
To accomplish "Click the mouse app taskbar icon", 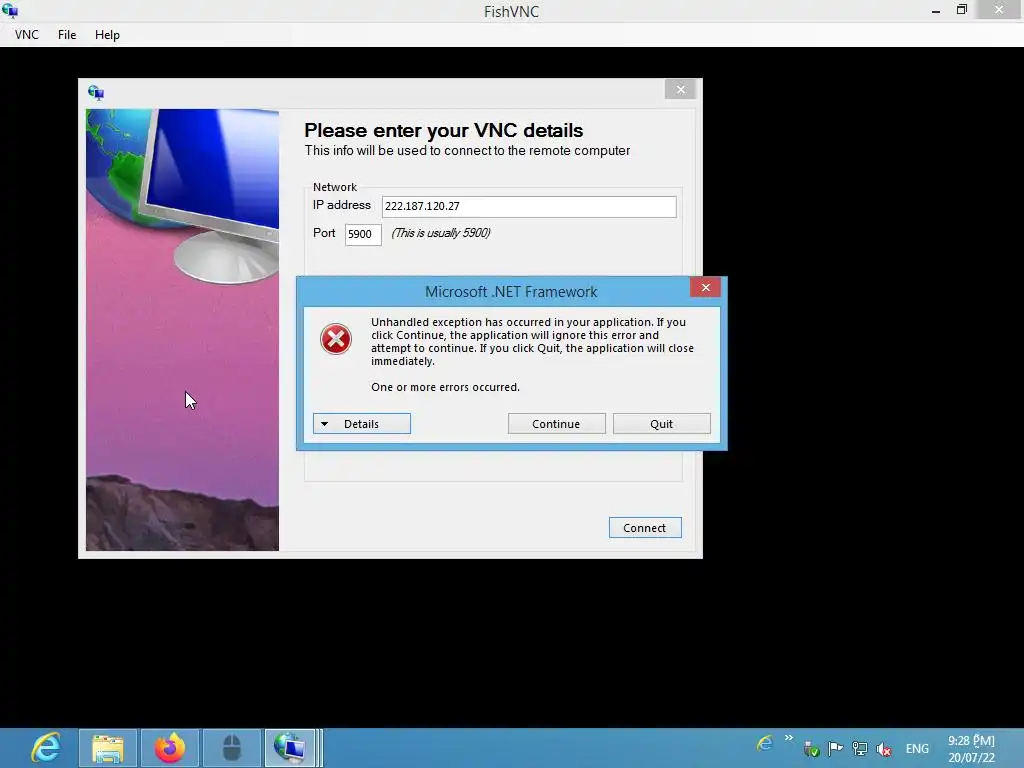I will coord(232,748).
